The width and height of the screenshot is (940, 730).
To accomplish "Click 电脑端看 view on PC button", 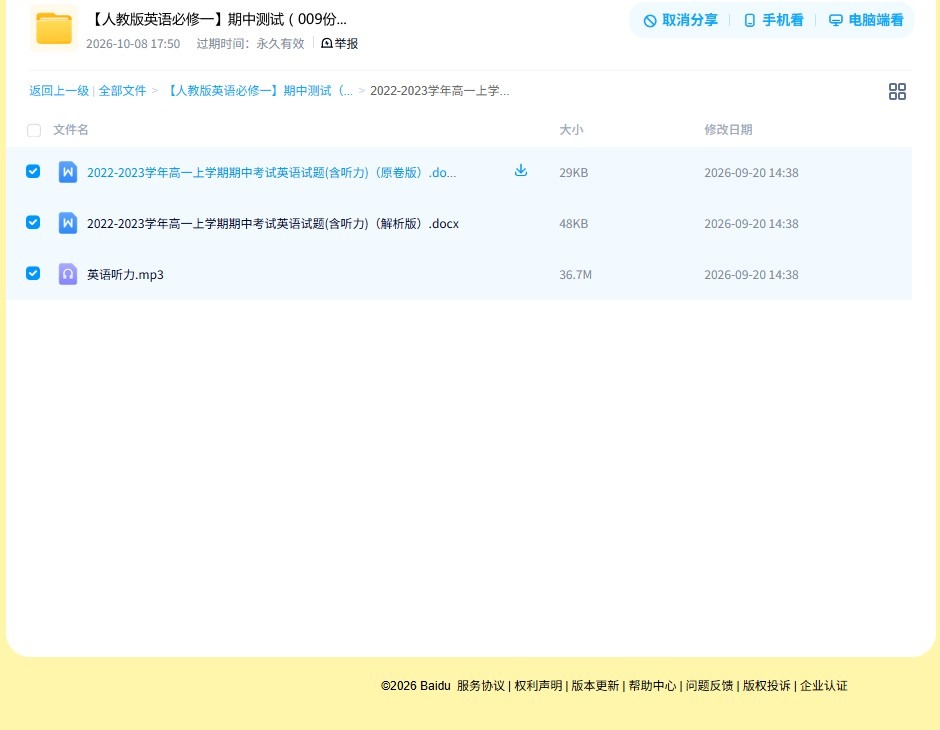I will coord(866,20).
